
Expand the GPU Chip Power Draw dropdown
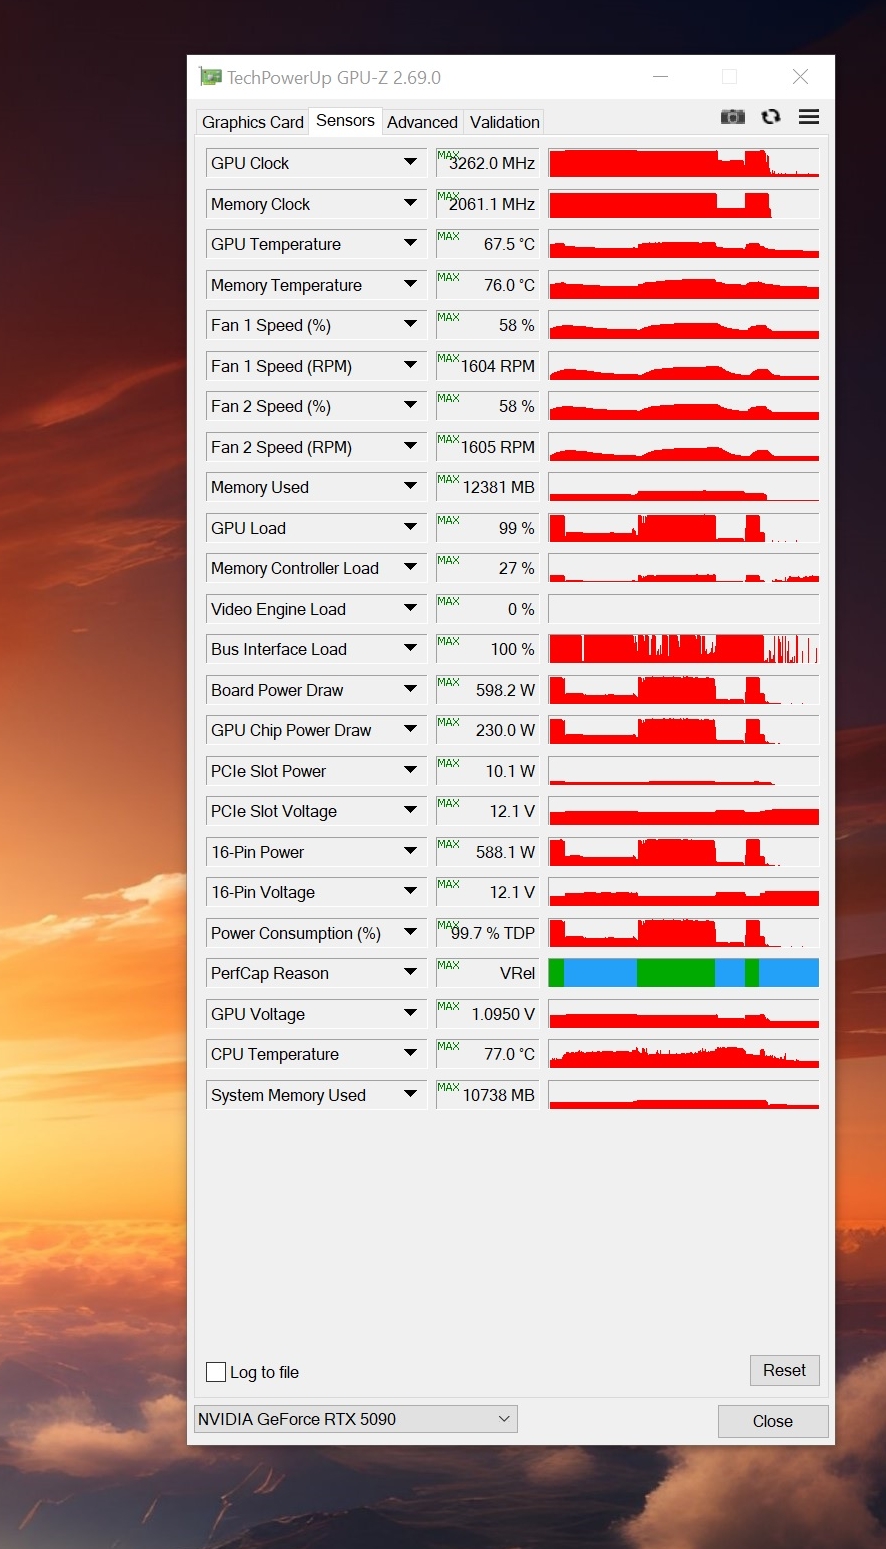(x=410, y=729)
